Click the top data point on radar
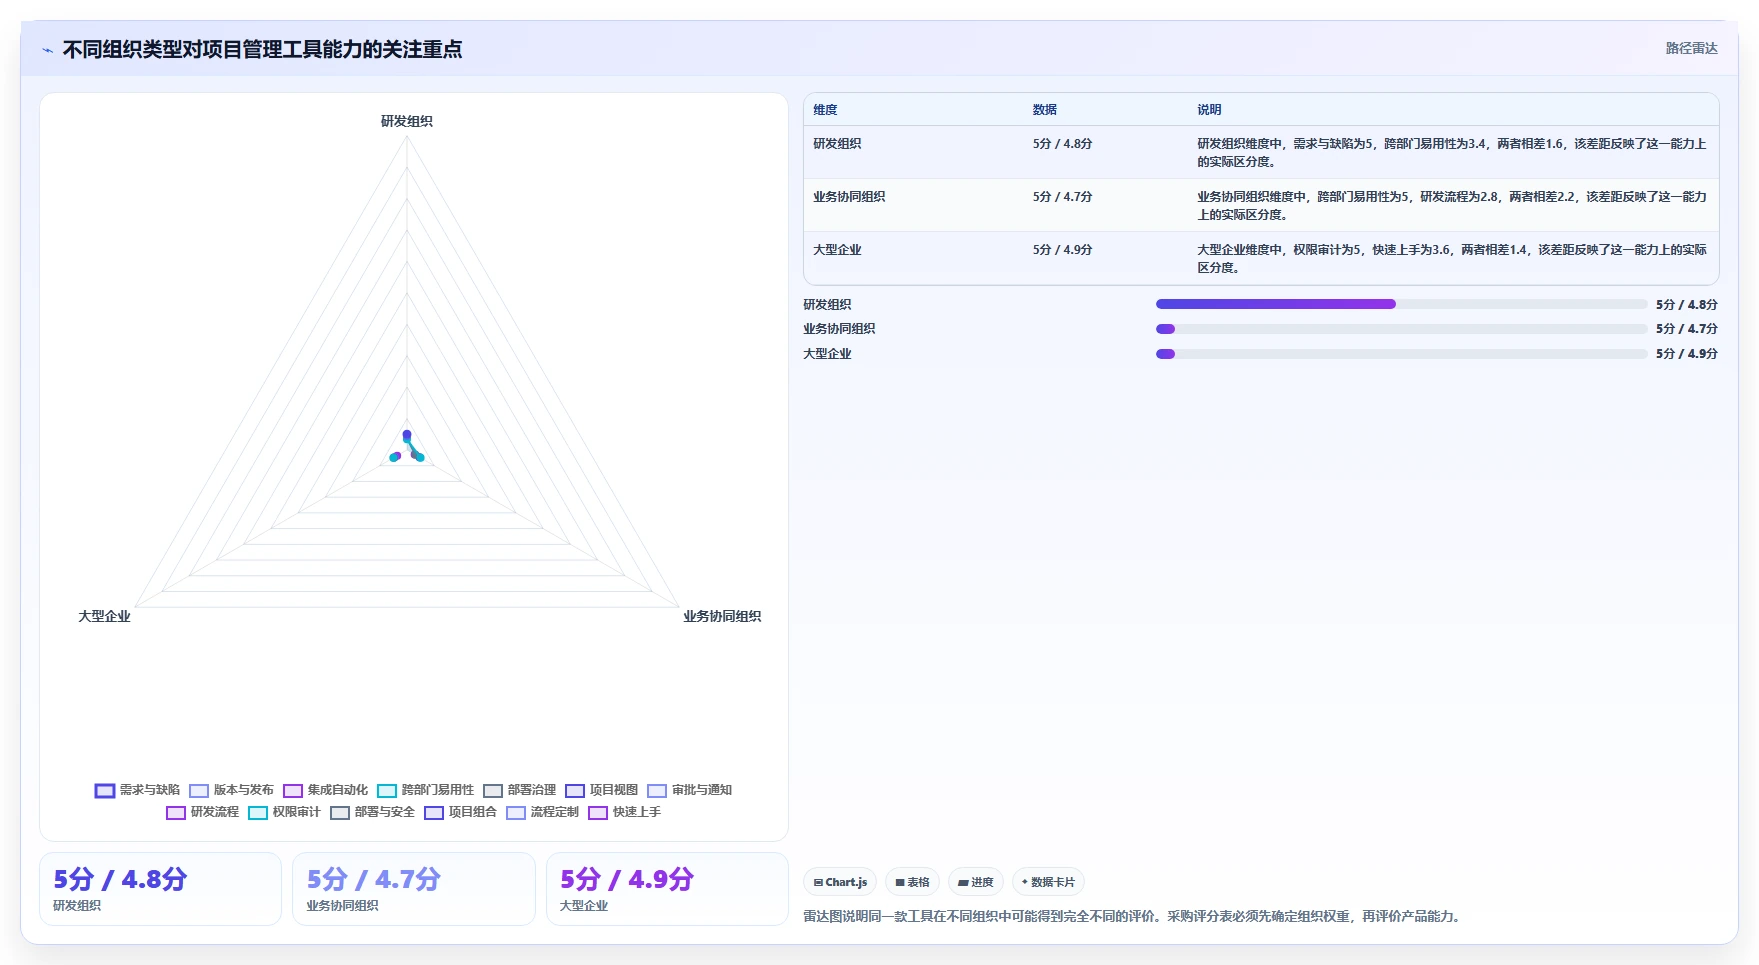Viewport: 1759px width, 965px height. pyautogui.click(x=407, y=435)
